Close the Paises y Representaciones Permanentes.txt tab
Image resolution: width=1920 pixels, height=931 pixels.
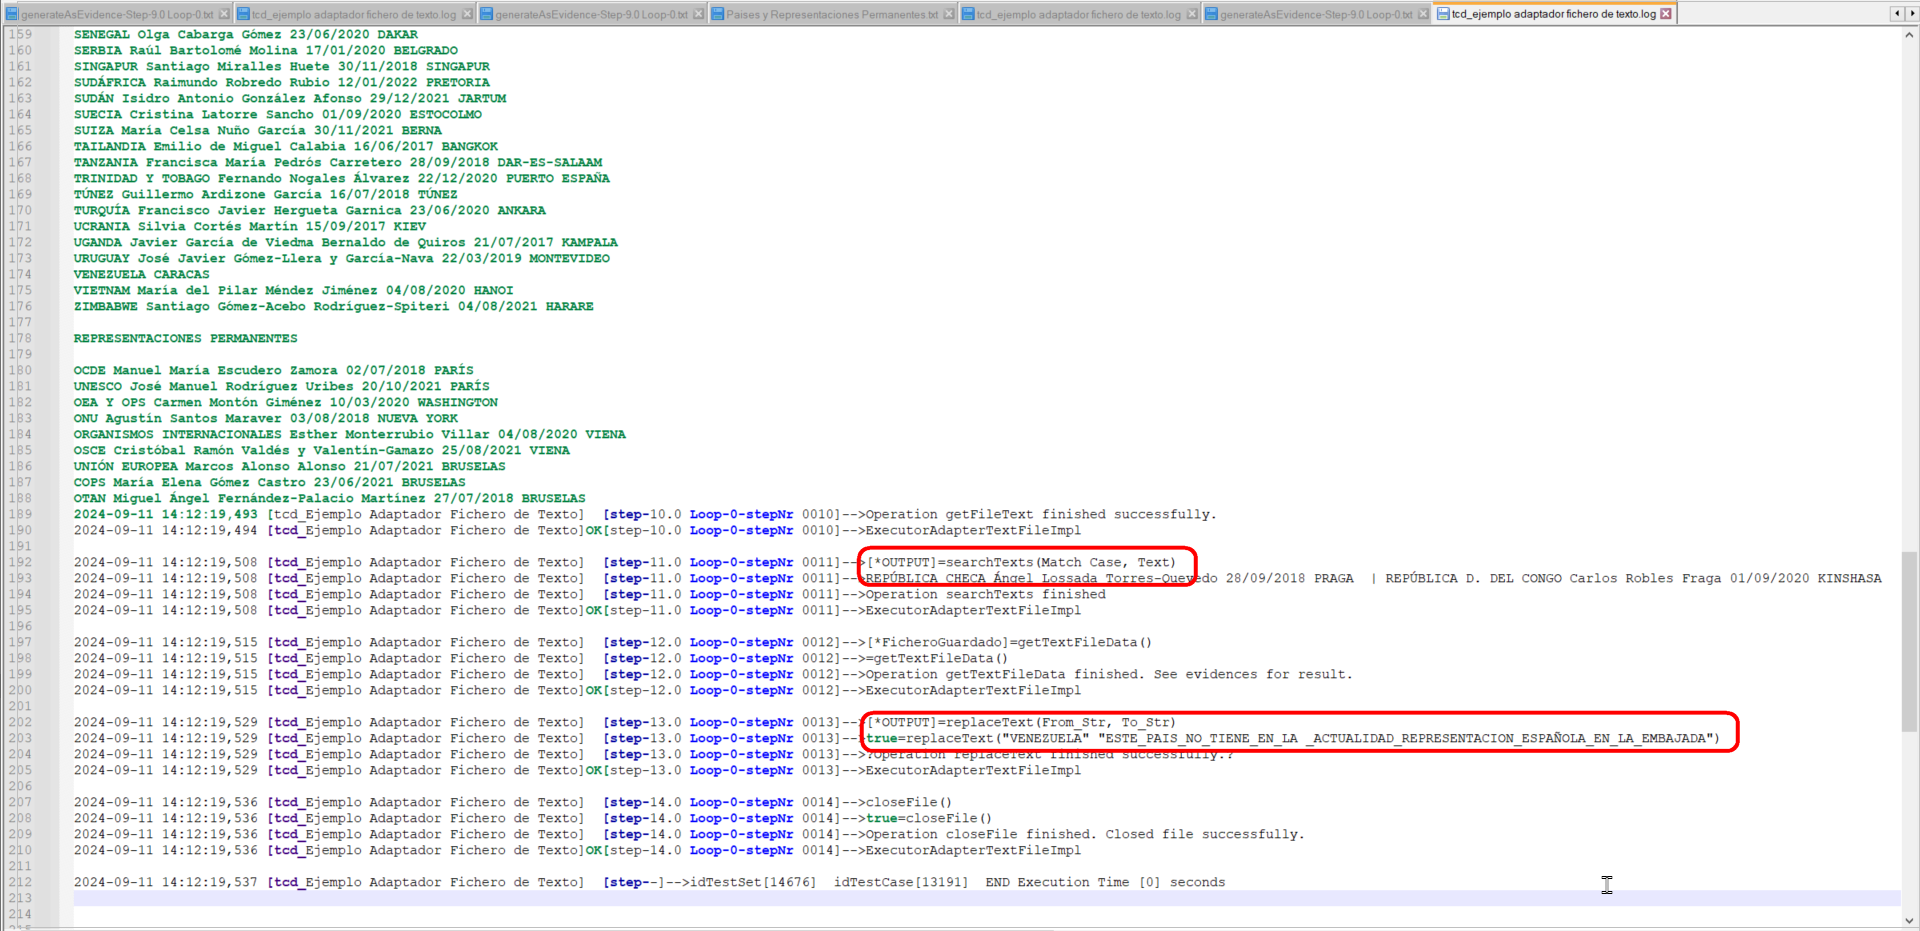948,14
